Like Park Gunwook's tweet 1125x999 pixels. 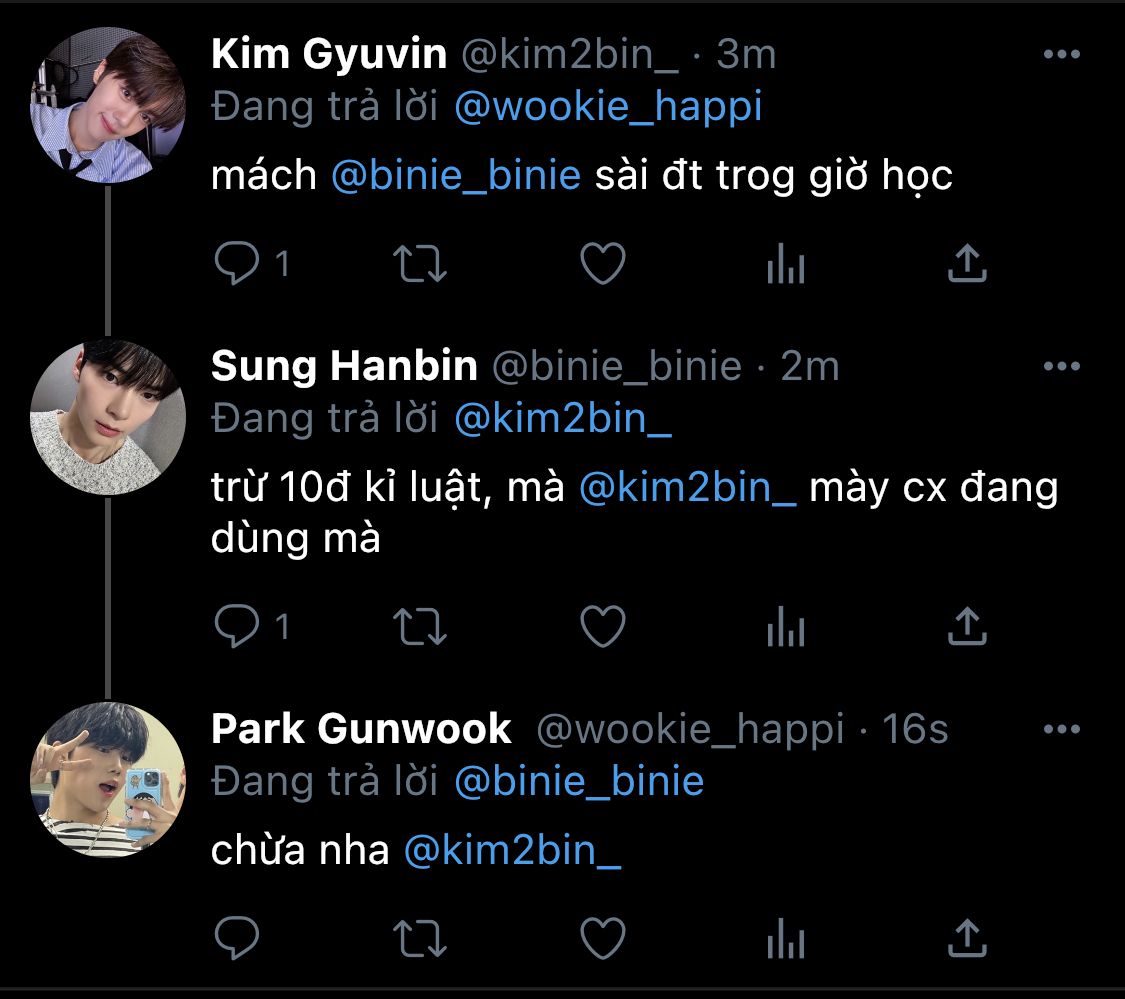pos(603,939)
